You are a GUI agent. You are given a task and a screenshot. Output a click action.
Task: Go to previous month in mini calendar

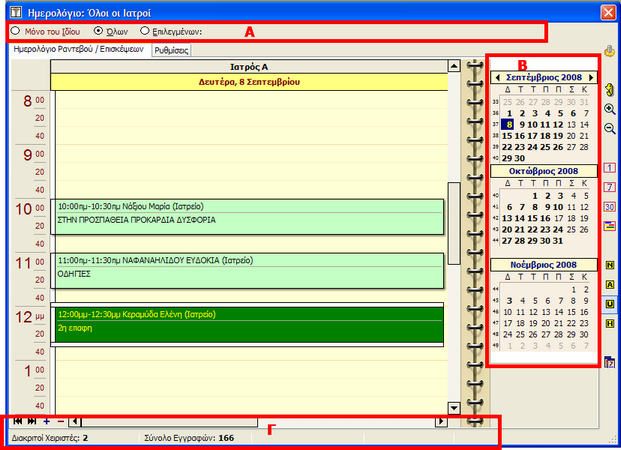pos(497,77)
